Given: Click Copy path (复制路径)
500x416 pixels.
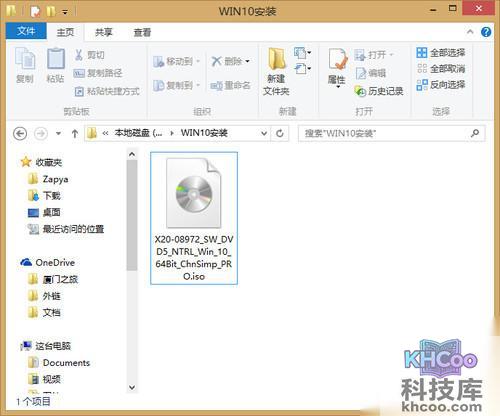Looking at the screenshot, I should click(98, 73).
